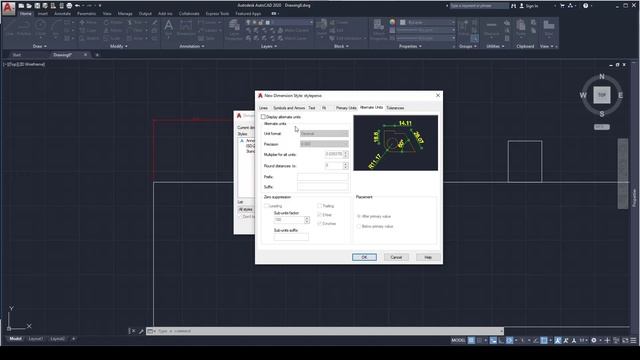Expand the Properties panel flyout
Viewport: 640px width, 360px height.
click(410, 46)
